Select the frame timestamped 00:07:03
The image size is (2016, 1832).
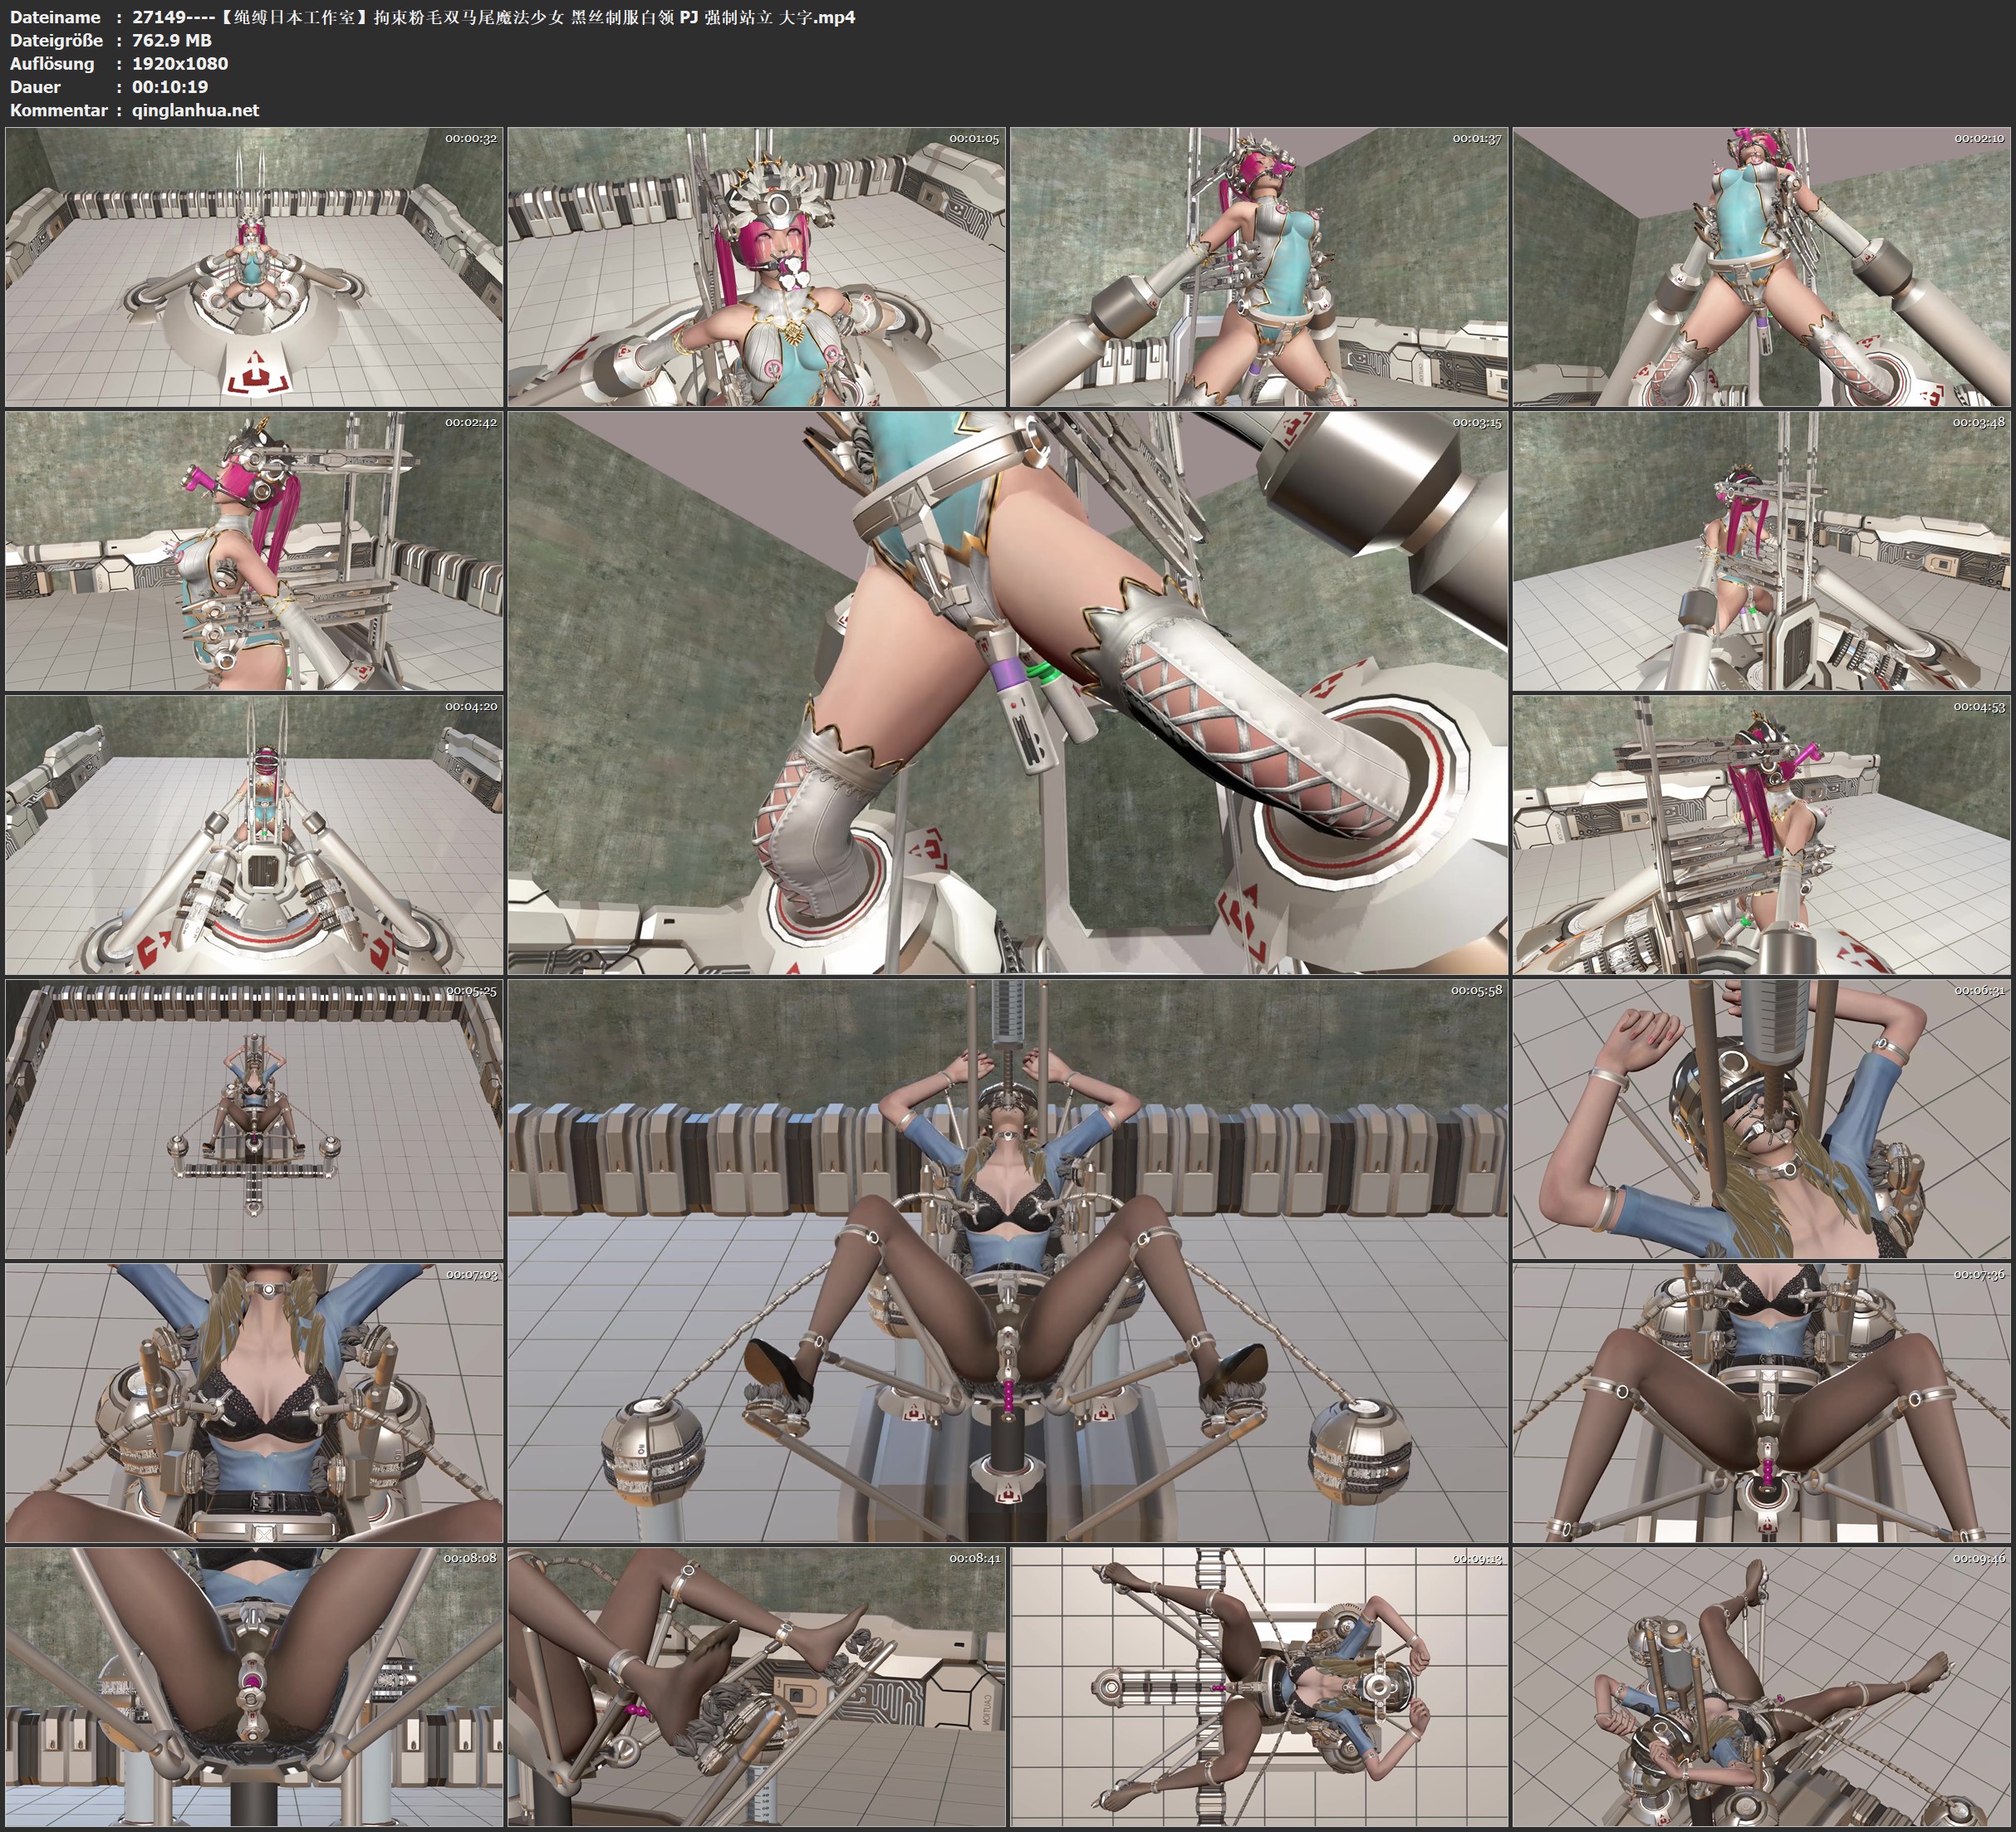click(x=254, y=1402)
